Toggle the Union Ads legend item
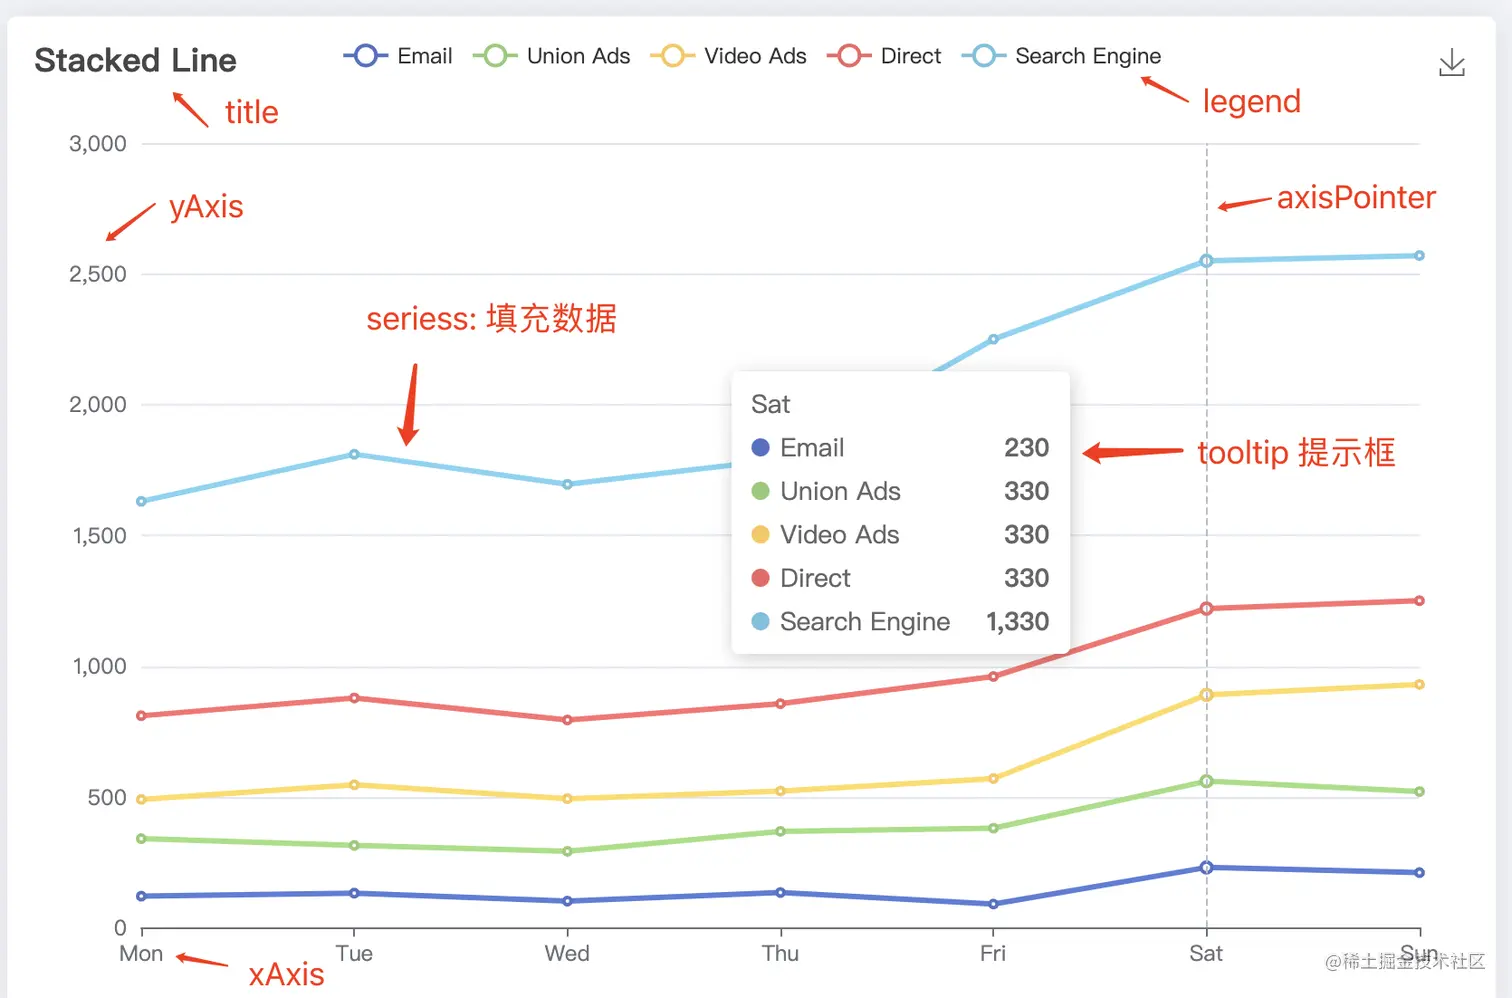 pos(552,56)
